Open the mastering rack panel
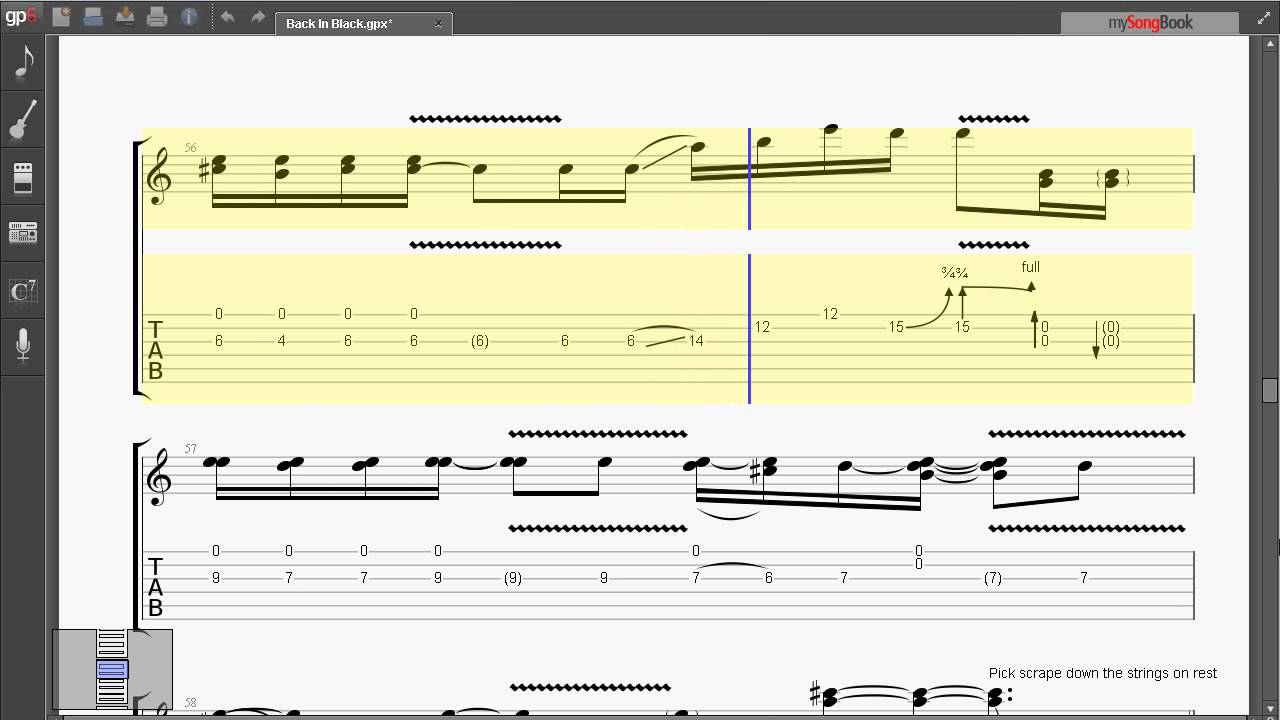This screenshot has height=720, width=1280. (x=23, y=233)
